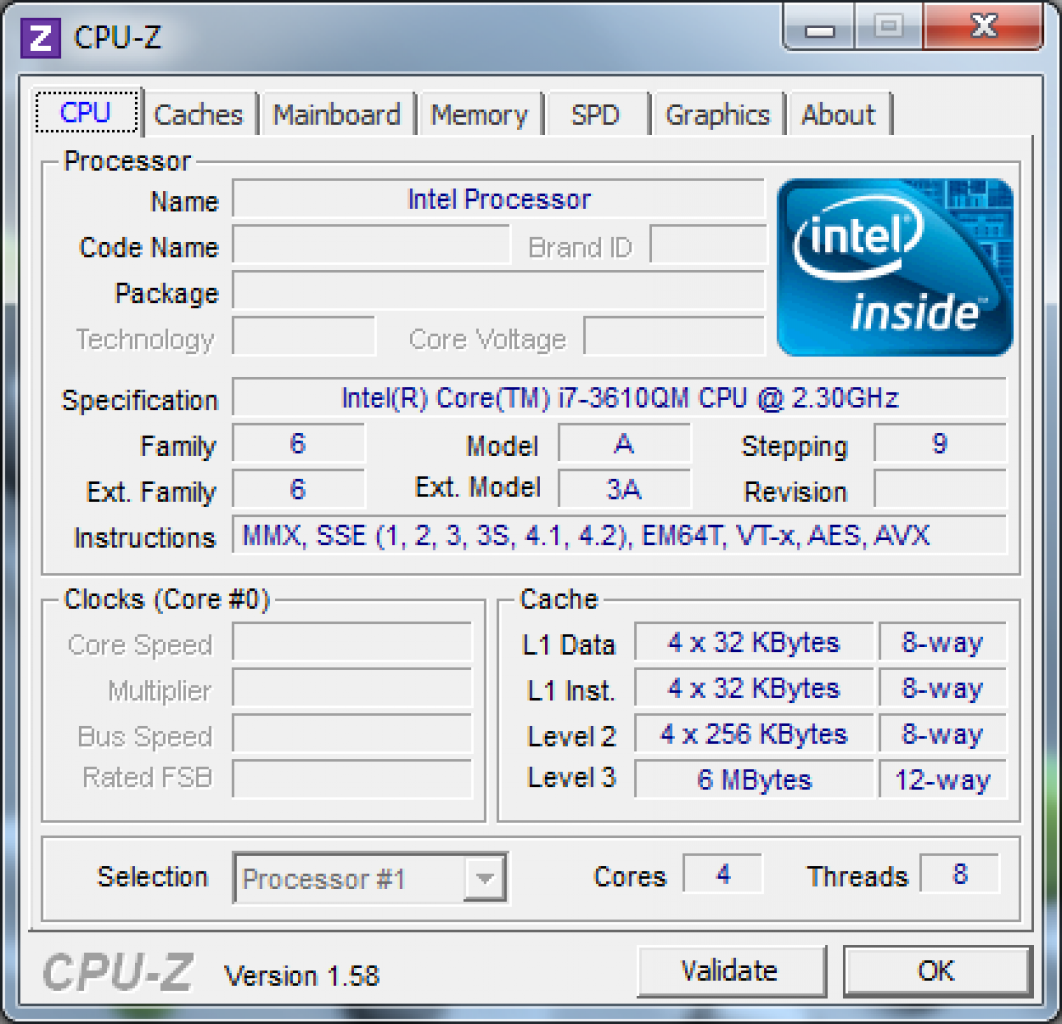Click the Level 2 '8-way' value
Image resolution: width=1062 pixels, height=1024 pixels.
942,734
